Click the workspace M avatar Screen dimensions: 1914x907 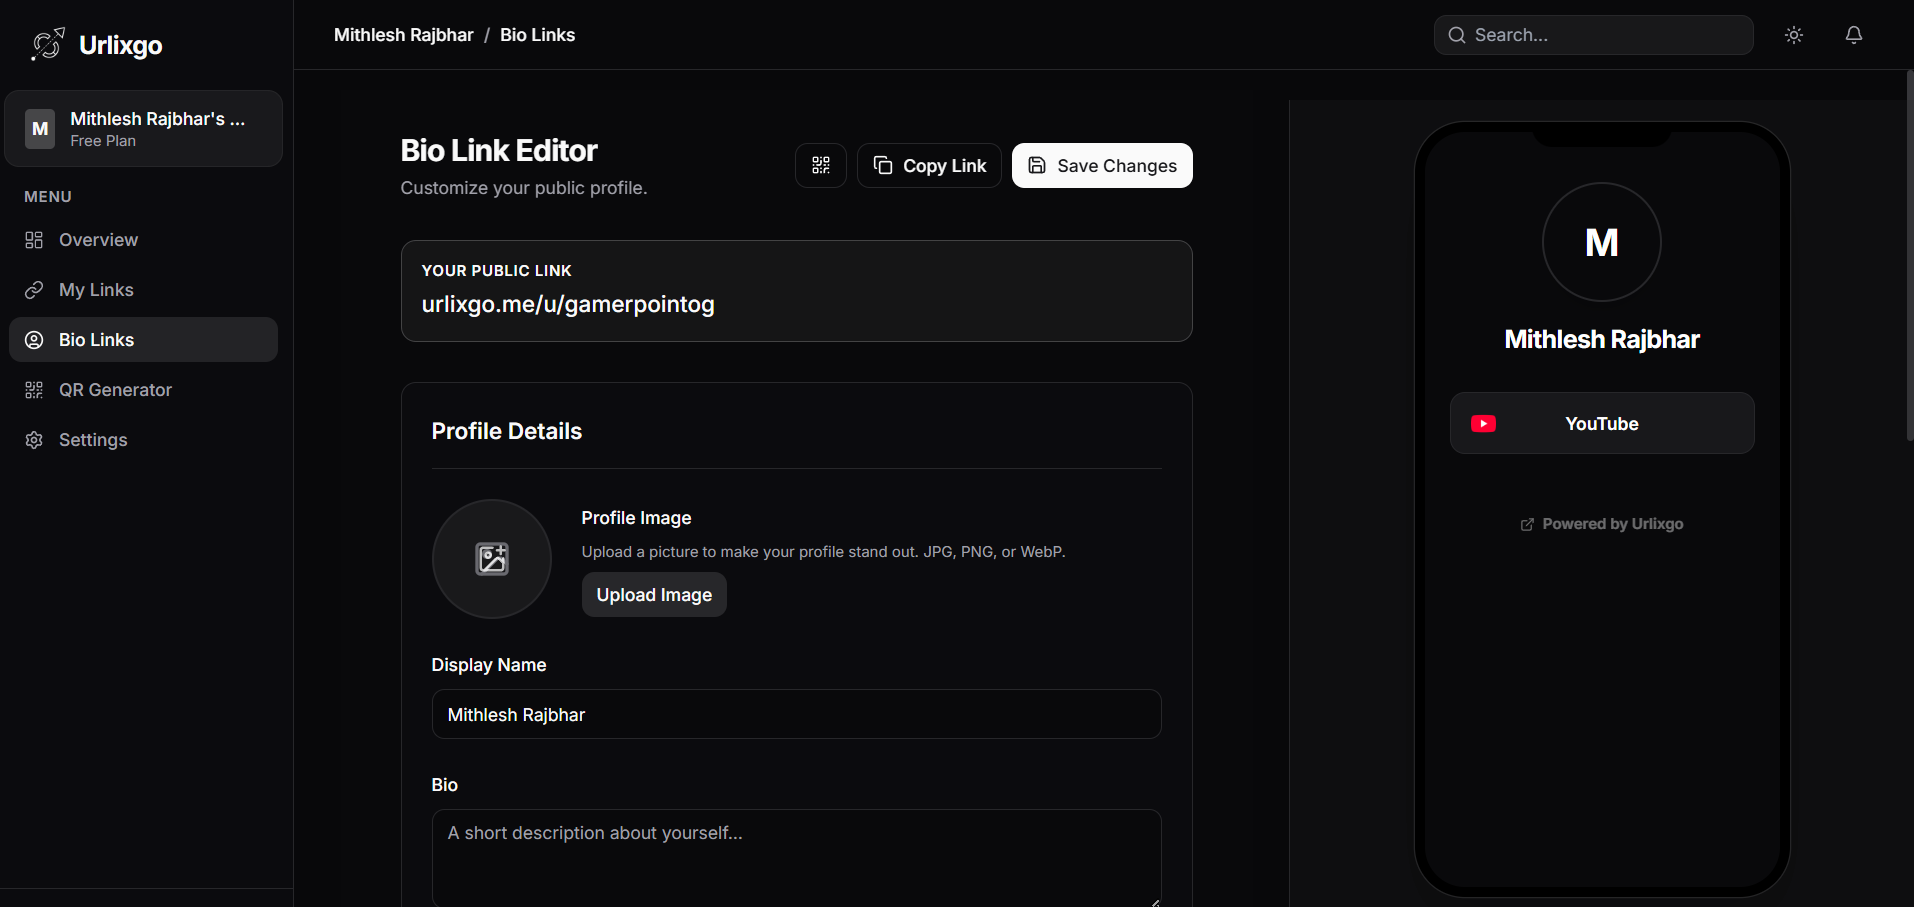[x=40, y=129]
